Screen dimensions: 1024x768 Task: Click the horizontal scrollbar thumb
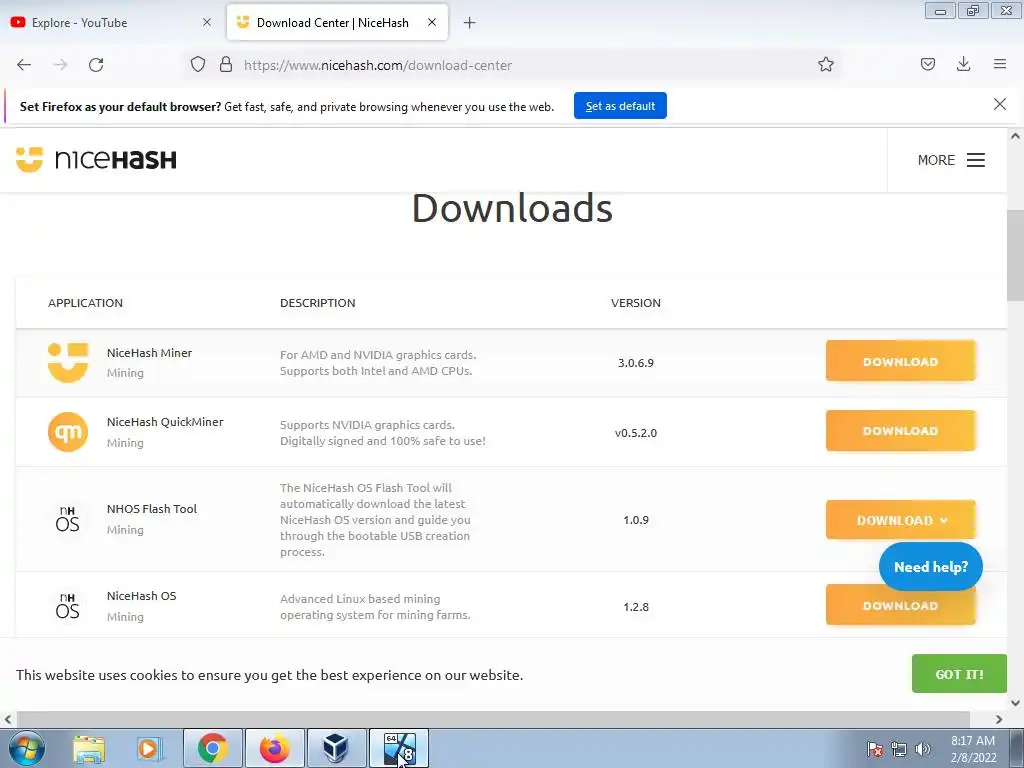tap(493, 719)
